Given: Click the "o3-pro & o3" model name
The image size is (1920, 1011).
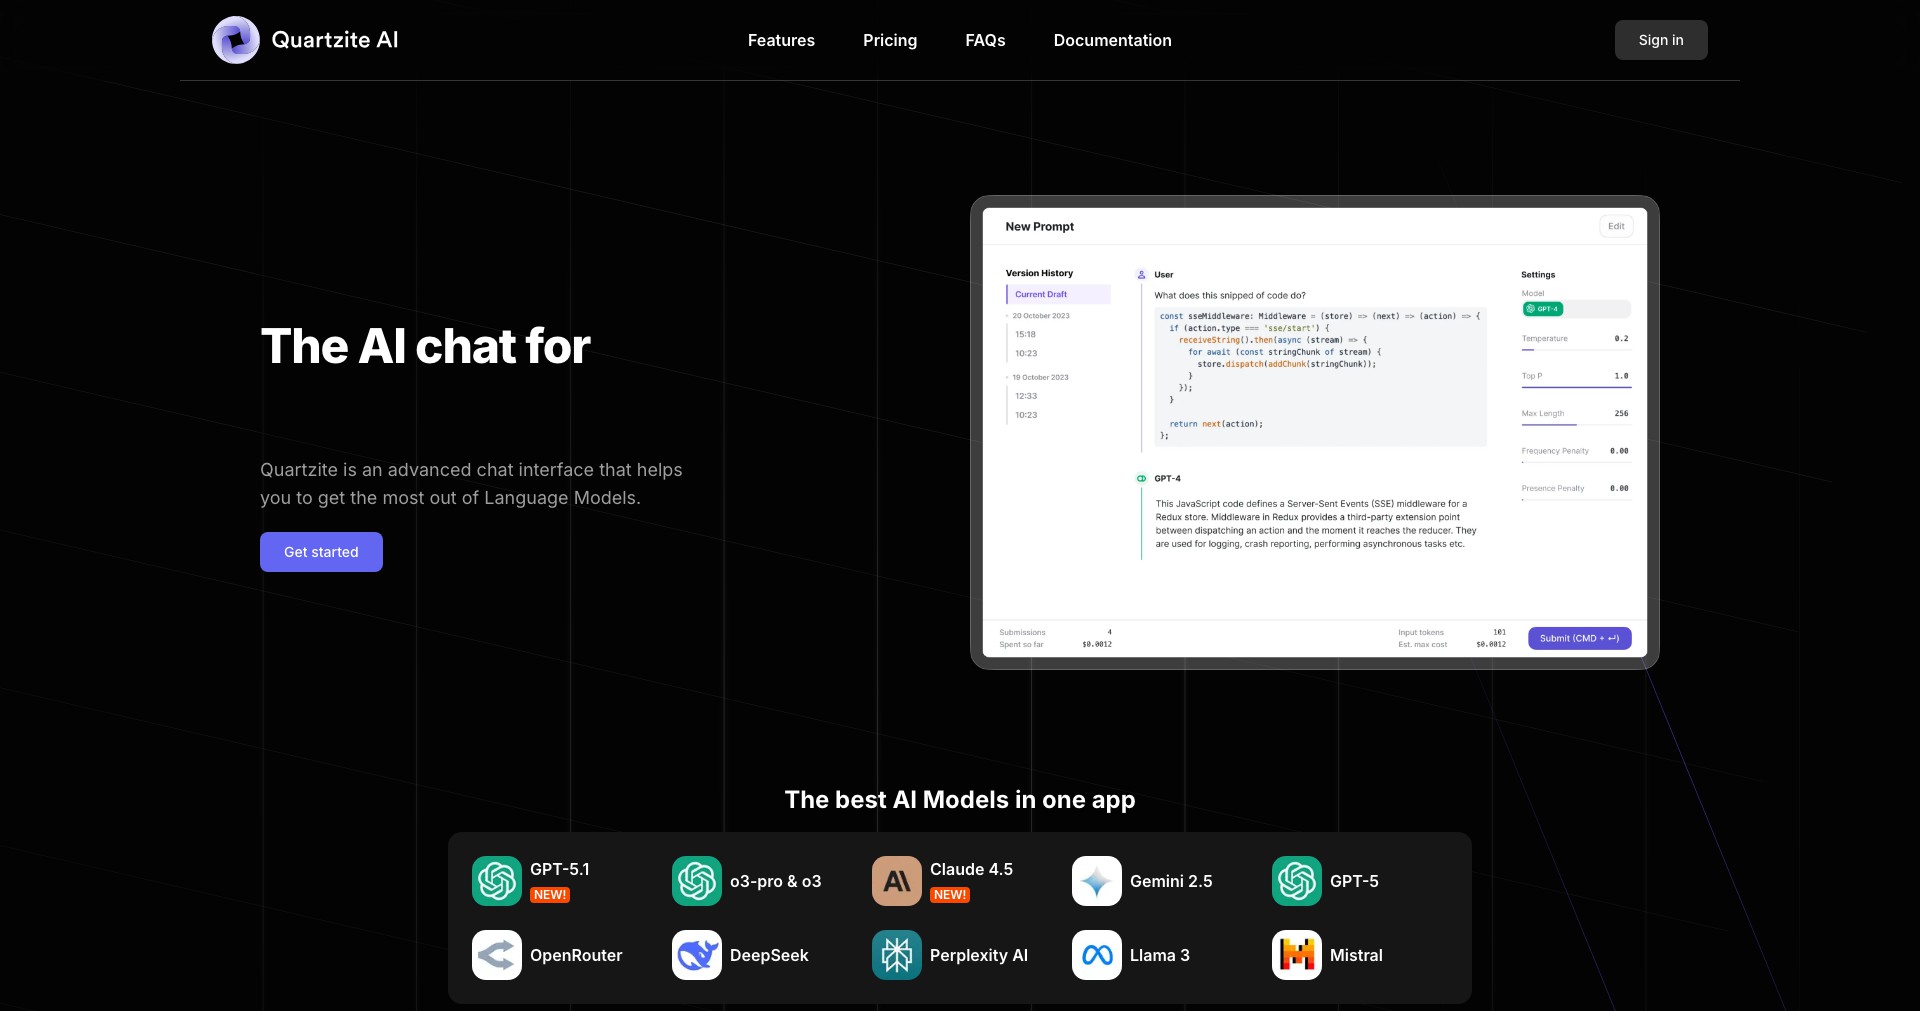Looking at the screenshot, I should tap(775, 881).
